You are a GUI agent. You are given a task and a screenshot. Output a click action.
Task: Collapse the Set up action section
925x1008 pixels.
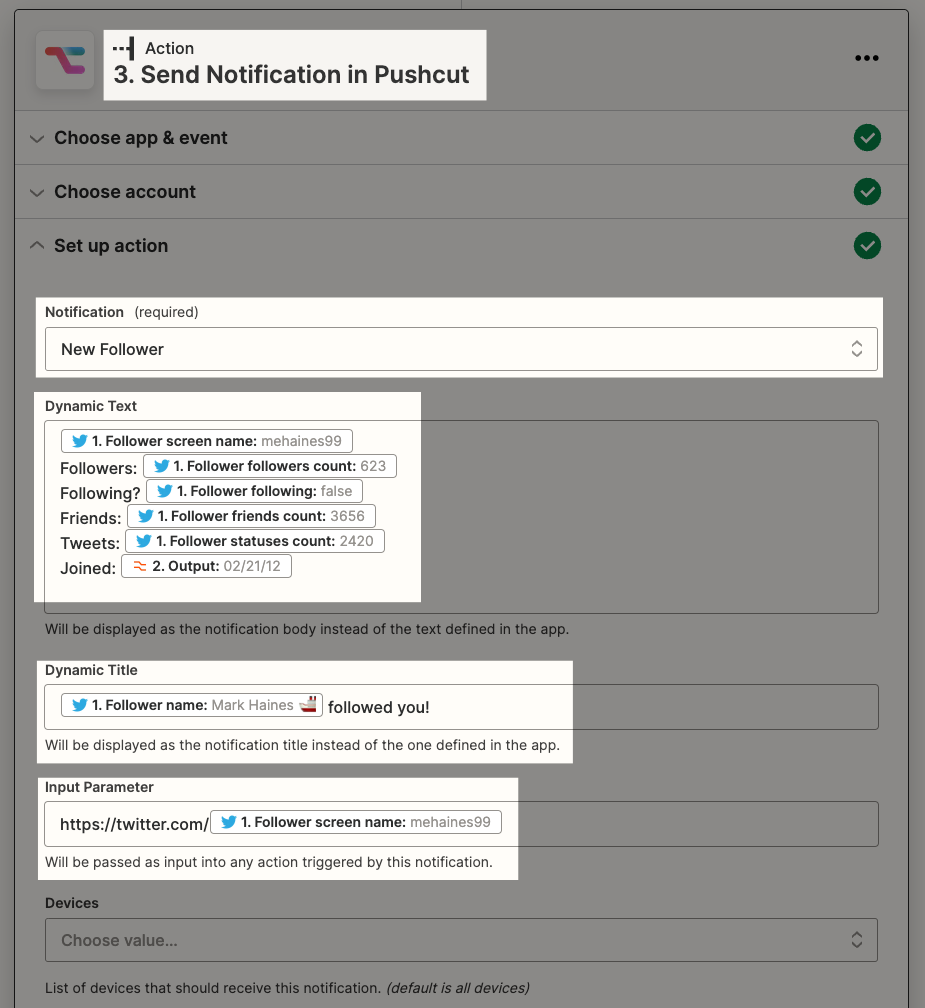[462, 246]
